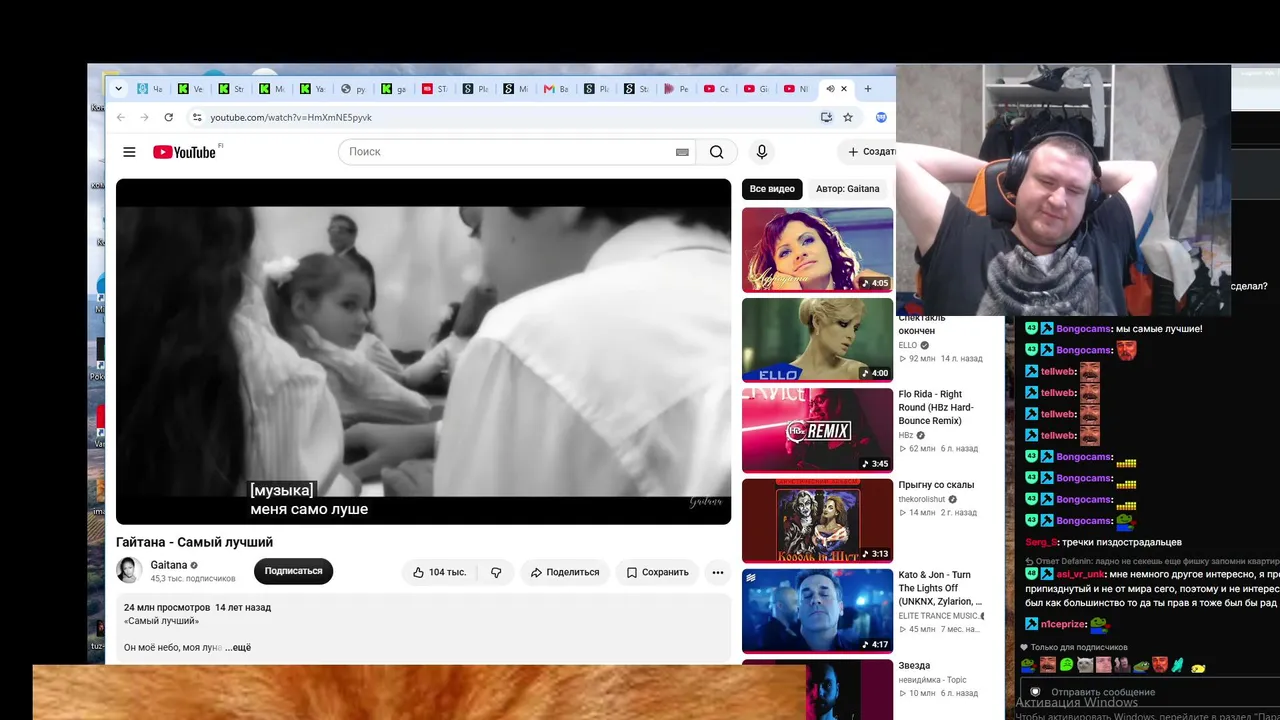Expand the tab search dropdown chevron

point(118,89)
